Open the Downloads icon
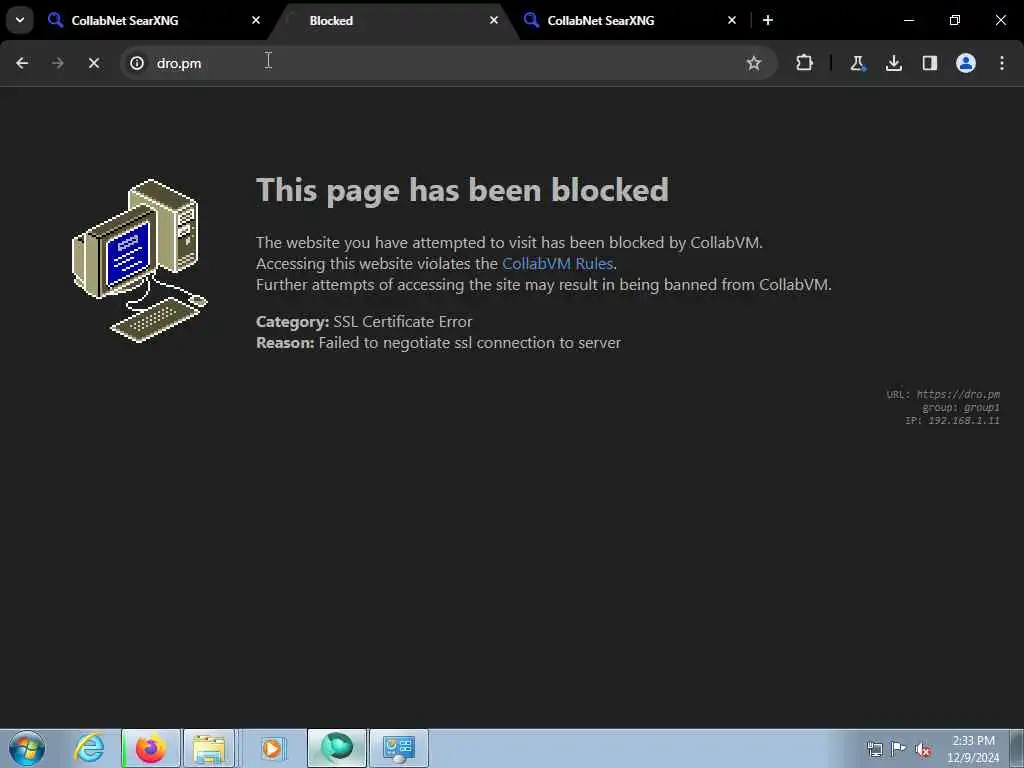The image size is (1024, 768). tap(893, 63)
